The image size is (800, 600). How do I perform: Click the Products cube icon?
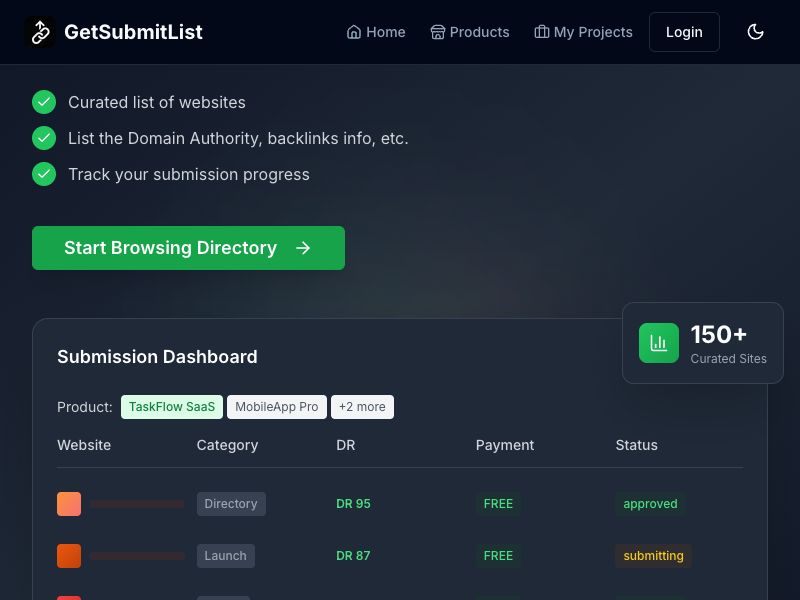pyautogui.click(x=437, y=32)
